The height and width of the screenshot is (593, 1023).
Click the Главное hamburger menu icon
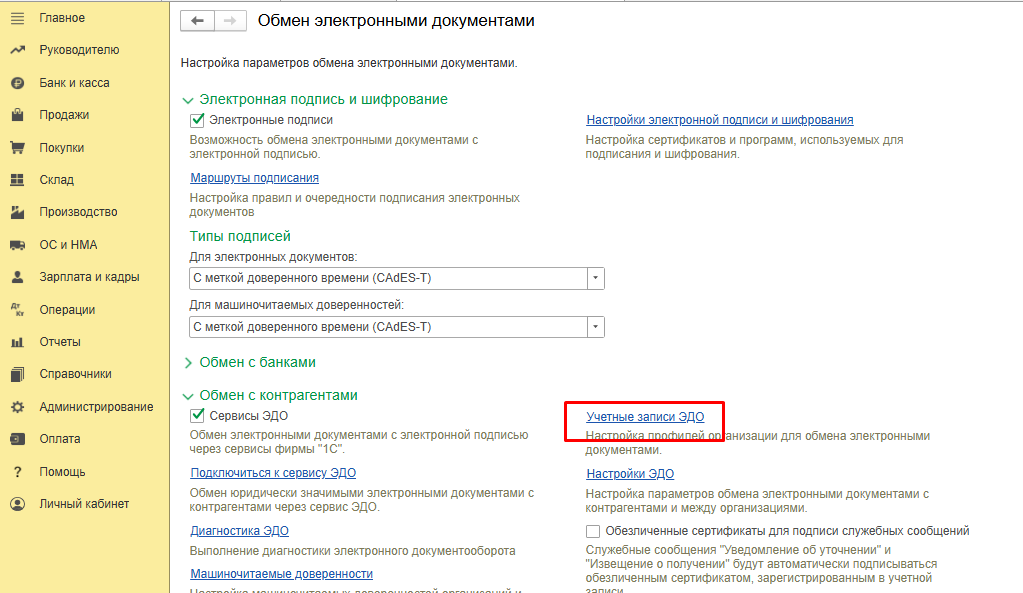tap(18, 18)
